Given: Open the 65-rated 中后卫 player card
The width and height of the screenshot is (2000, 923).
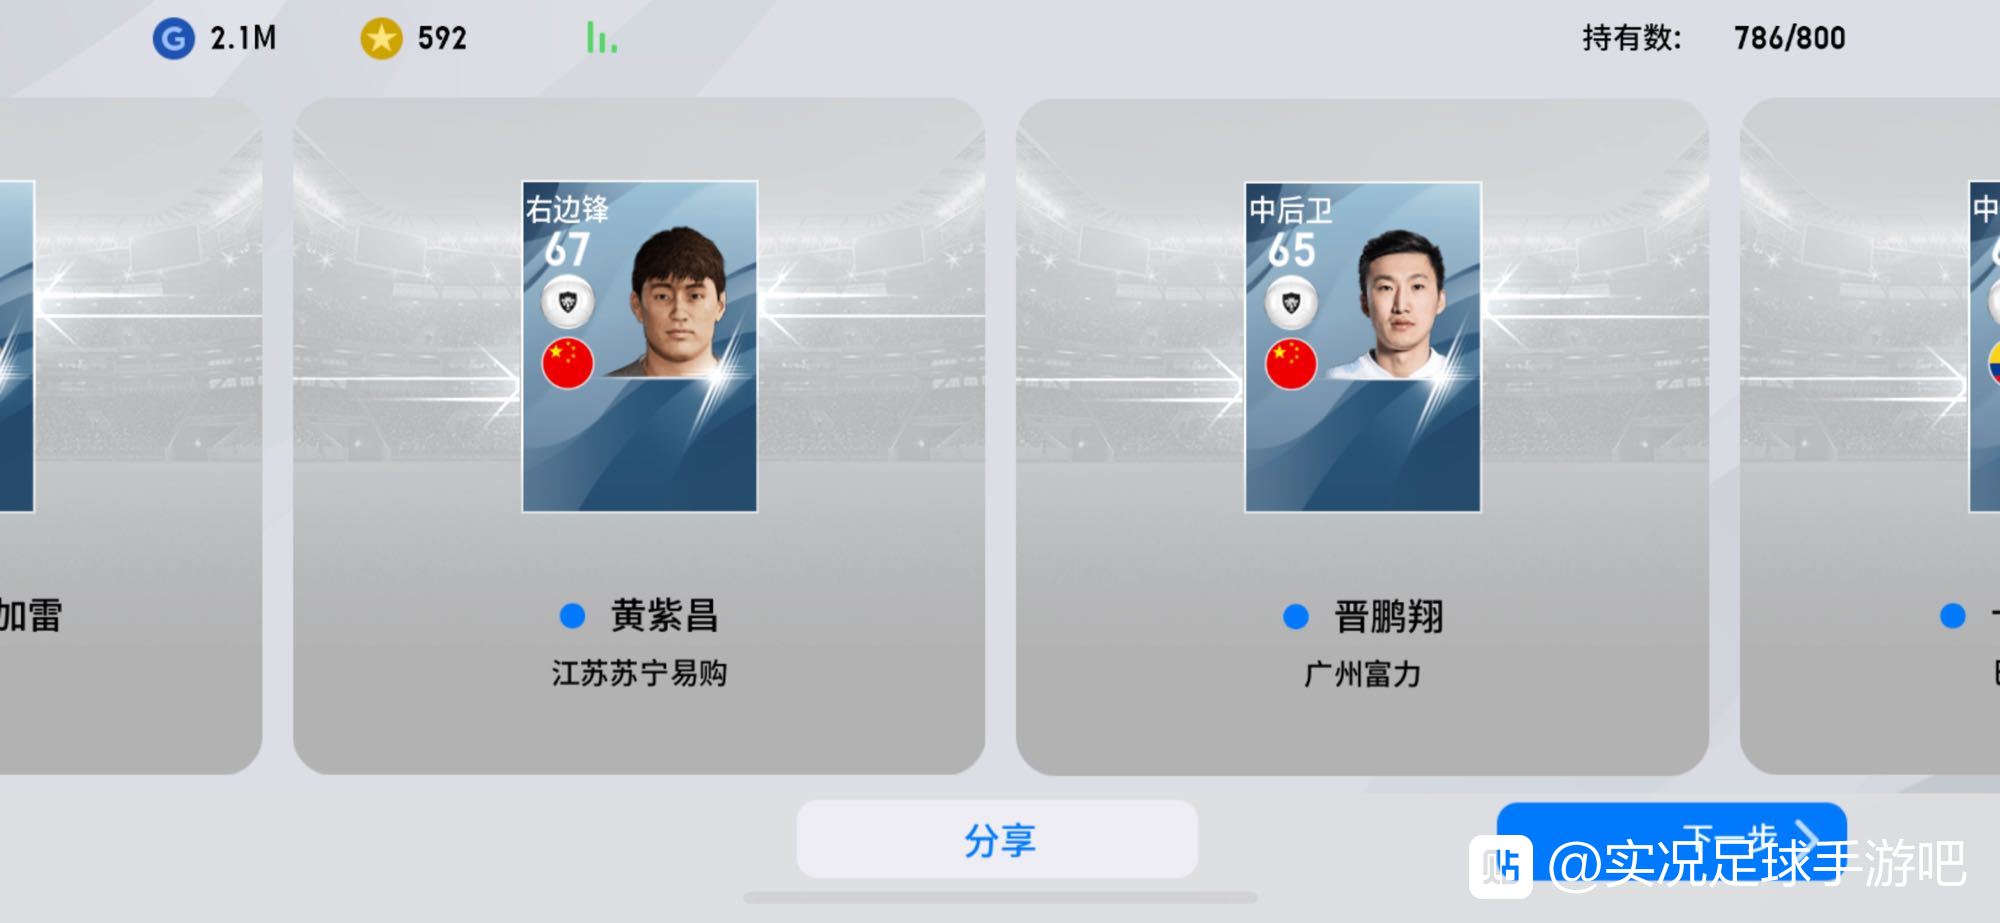Looking at the screenshot, I should click(1363, 347).
